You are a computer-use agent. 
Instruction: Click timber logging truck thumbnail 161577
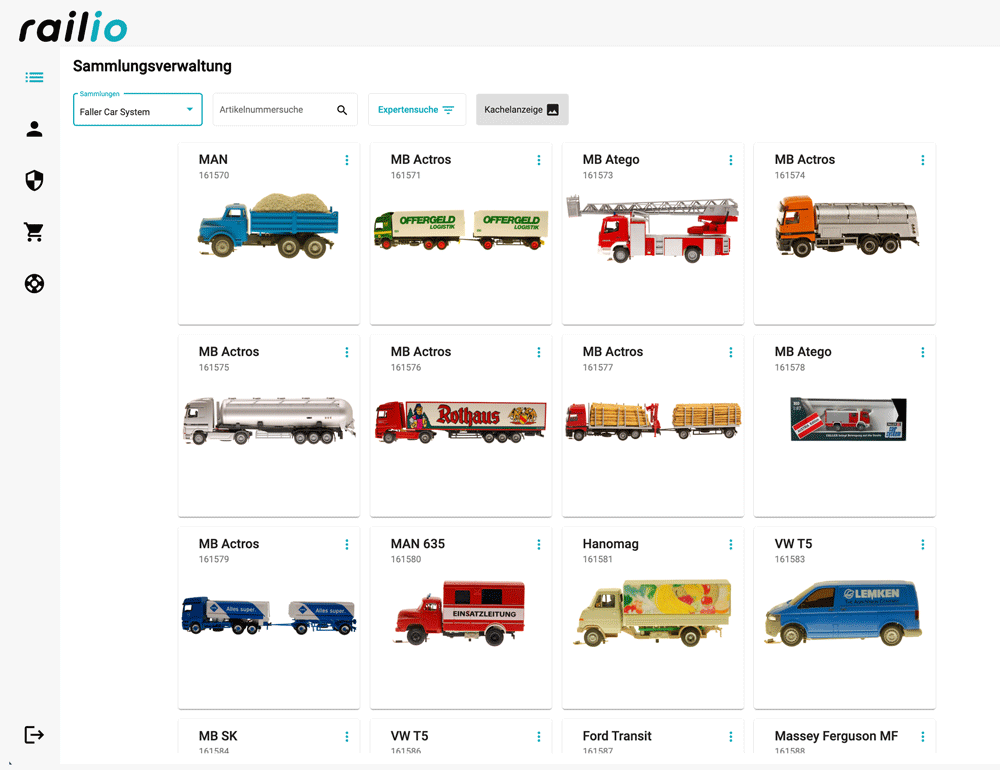[652, 421]
